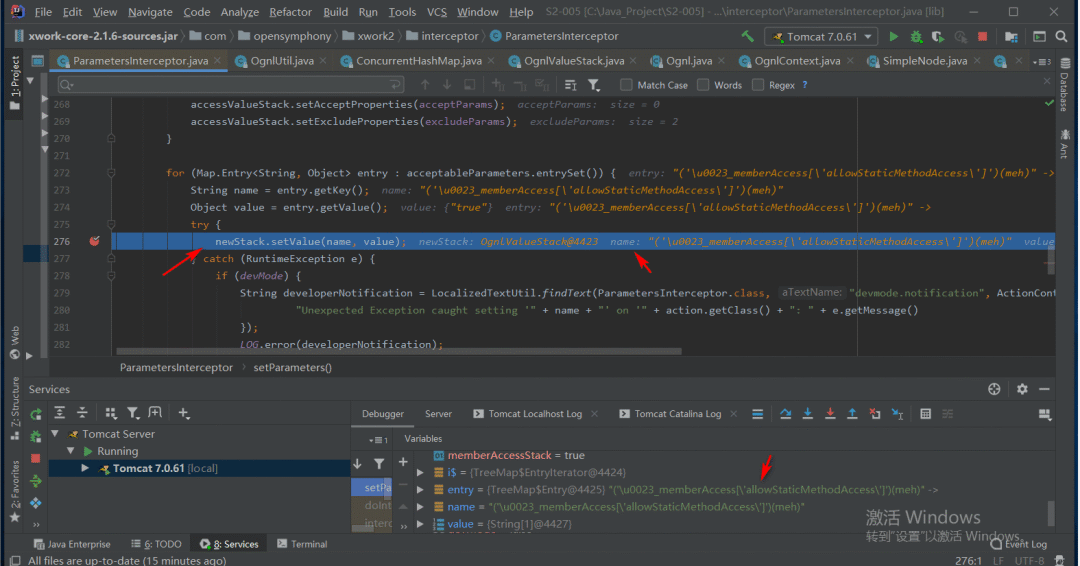Click New Watch plus icon in Variables

(x=403, y=462)
